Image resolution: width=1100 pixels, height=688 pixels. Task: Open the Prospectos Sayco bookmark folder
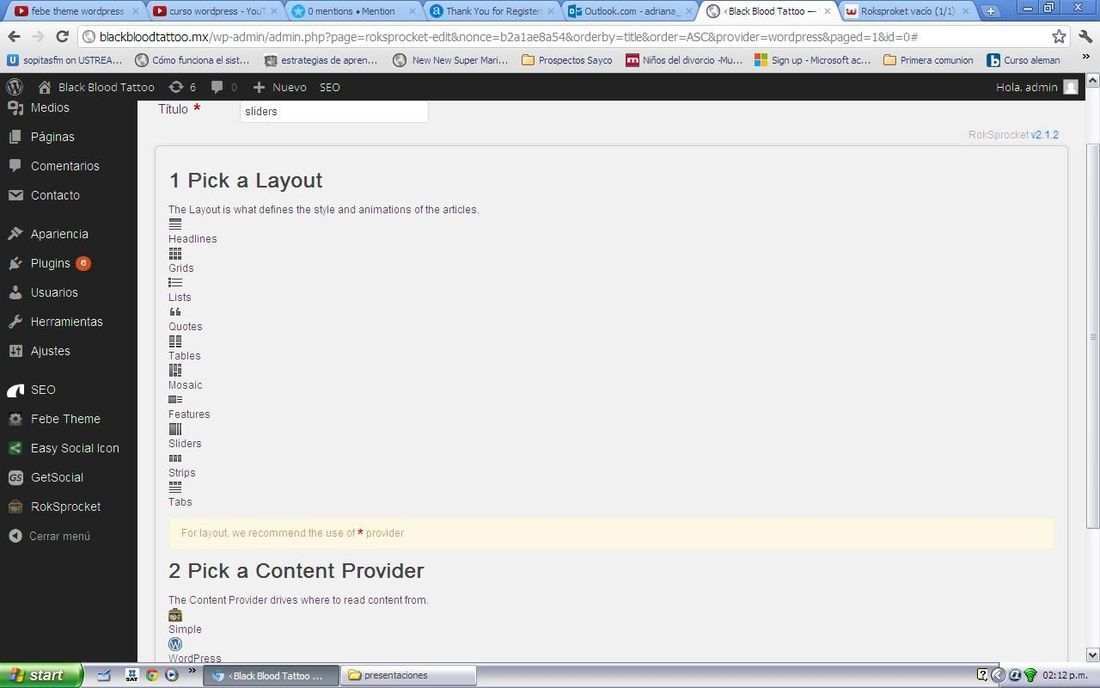567,60
